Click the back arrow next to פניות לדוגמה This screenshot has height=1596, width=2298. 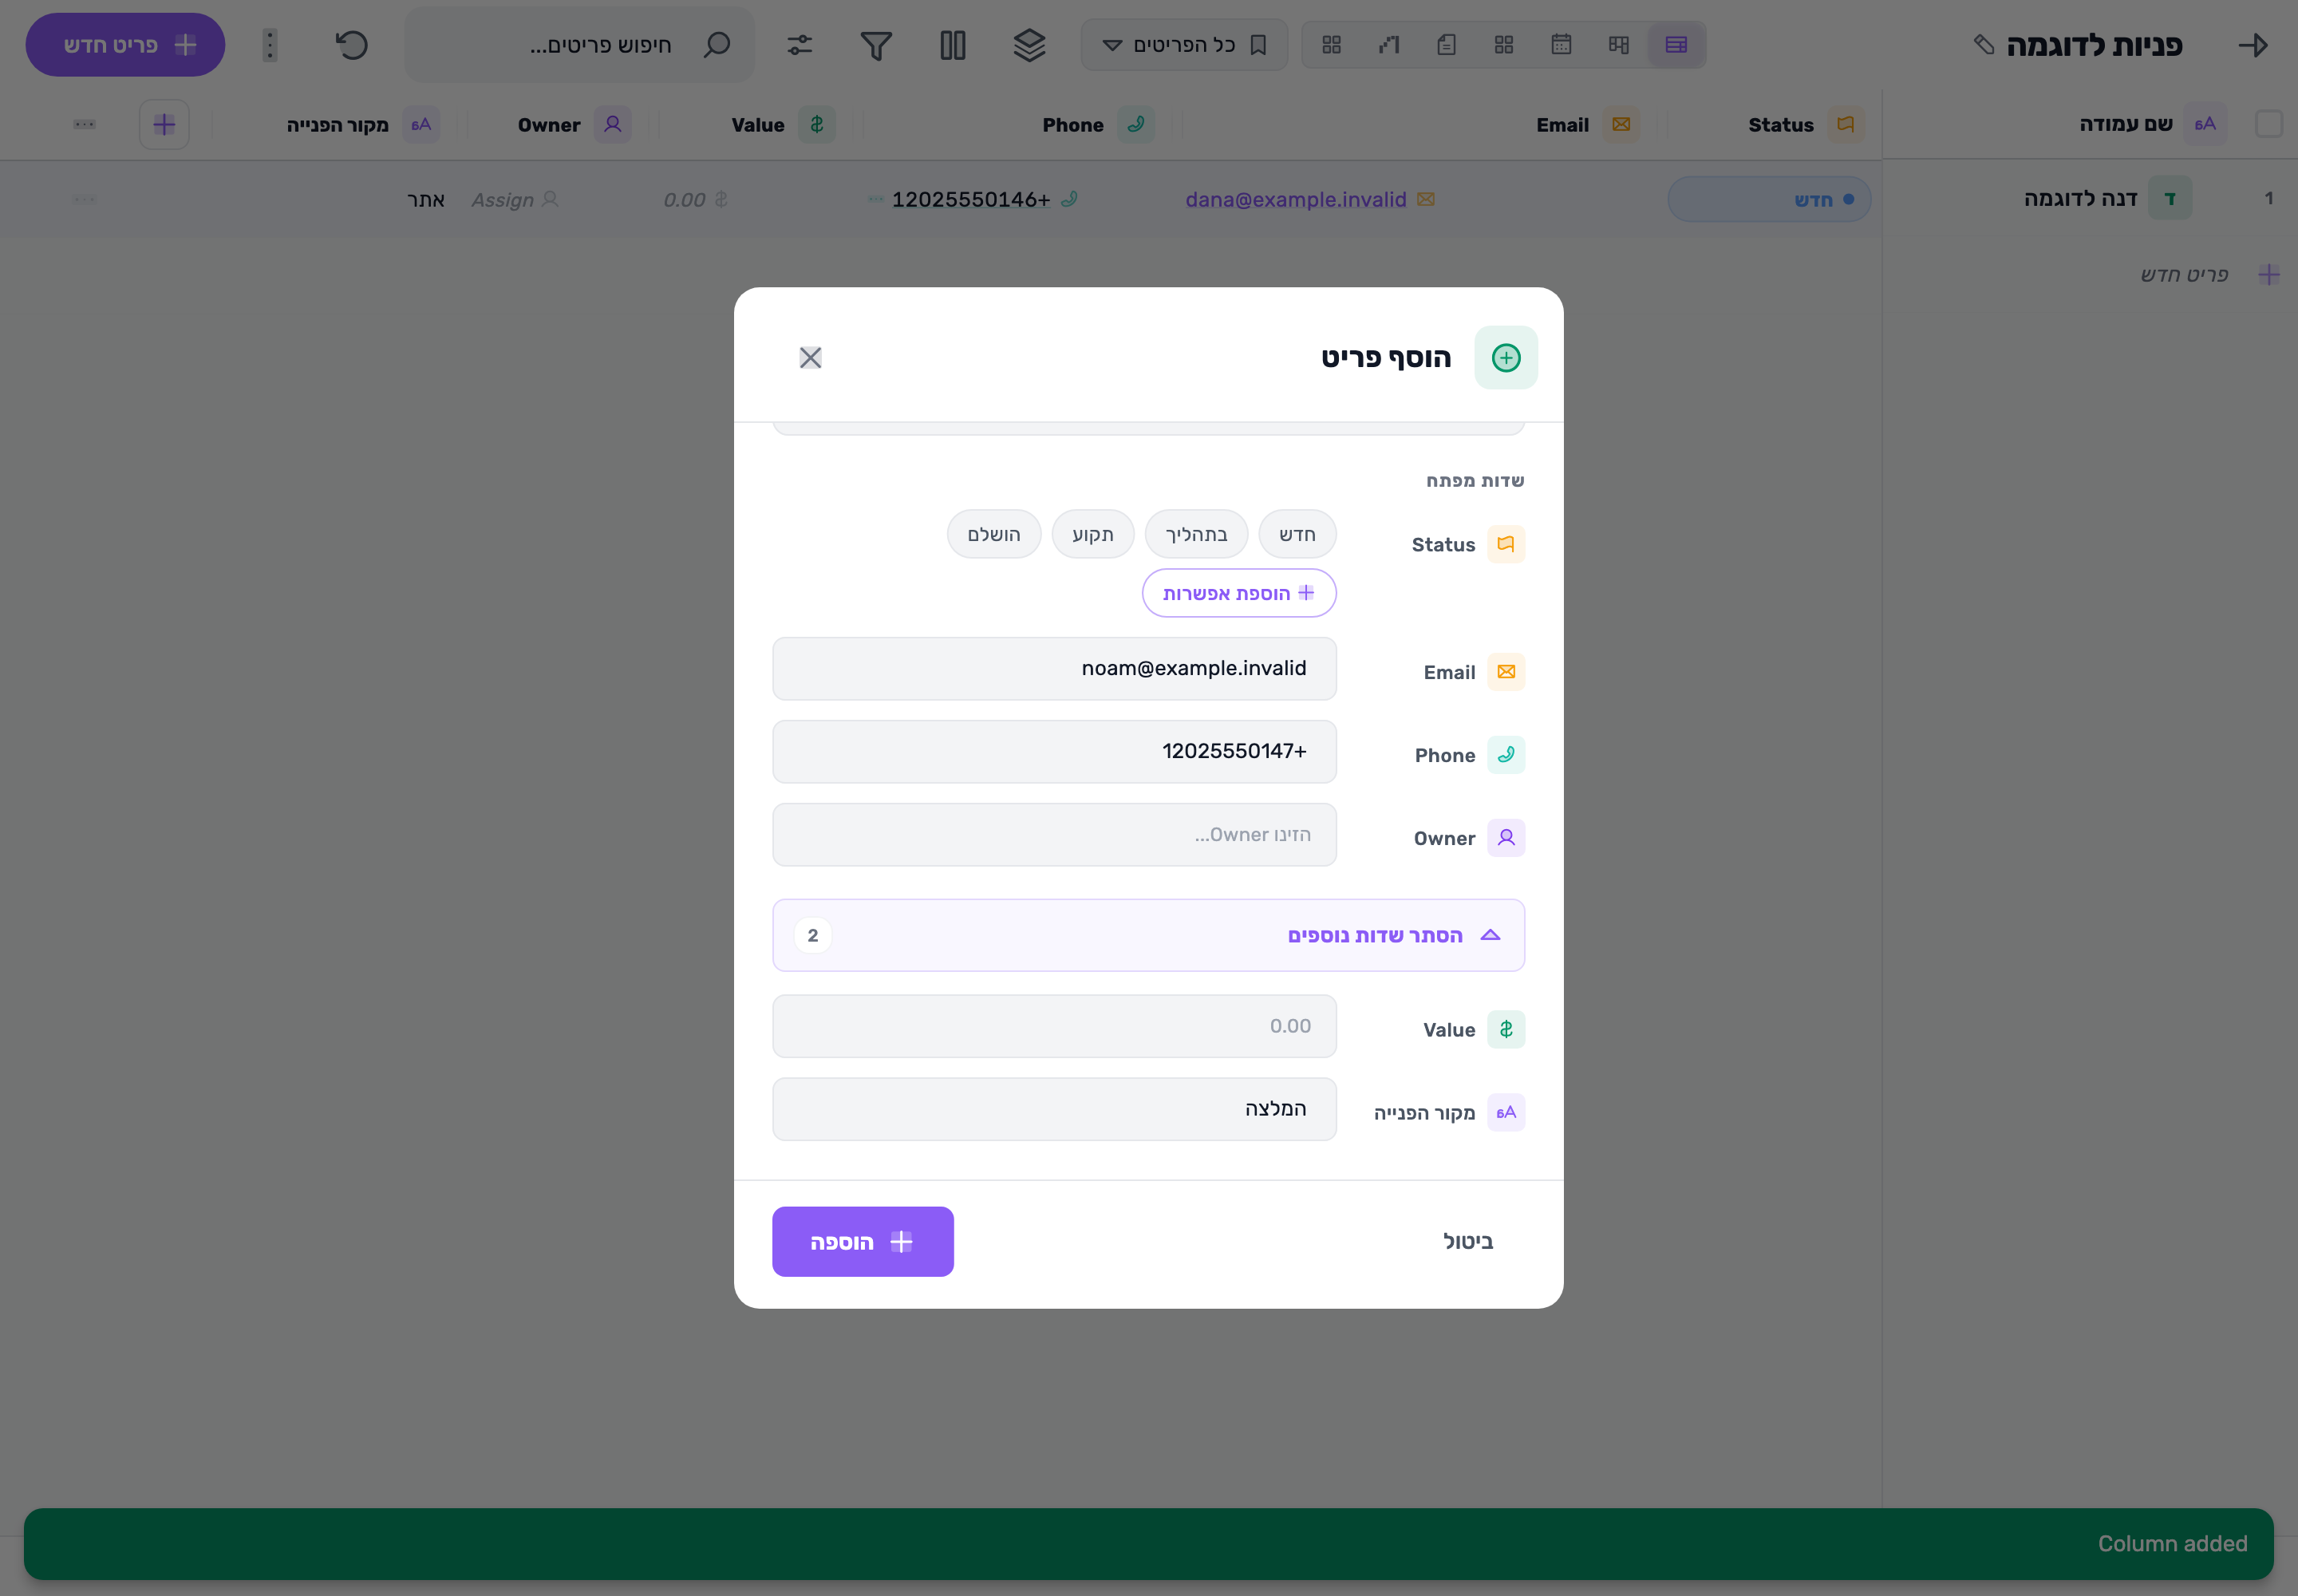click(x=2252, y=45)
